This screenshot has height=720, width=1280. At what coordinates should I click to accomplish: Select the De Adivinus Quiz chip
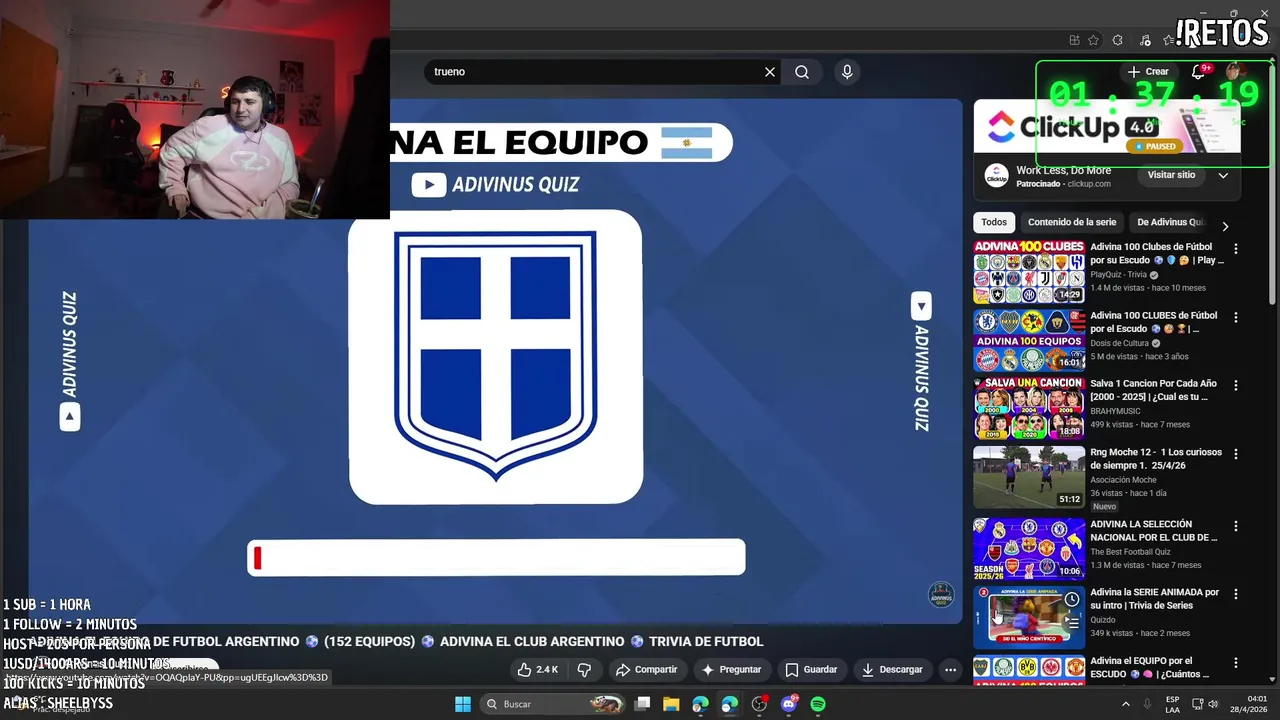click(x=1170, y=222)
